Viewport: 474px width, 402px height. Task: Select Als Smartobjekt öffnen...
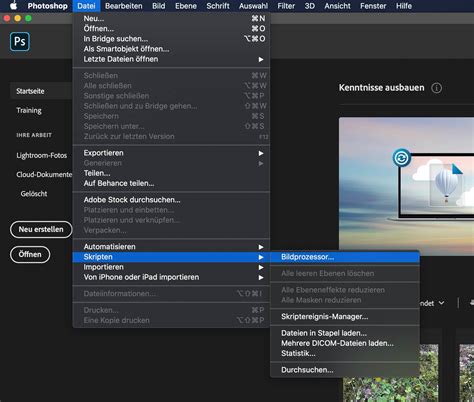pos(171,49)
